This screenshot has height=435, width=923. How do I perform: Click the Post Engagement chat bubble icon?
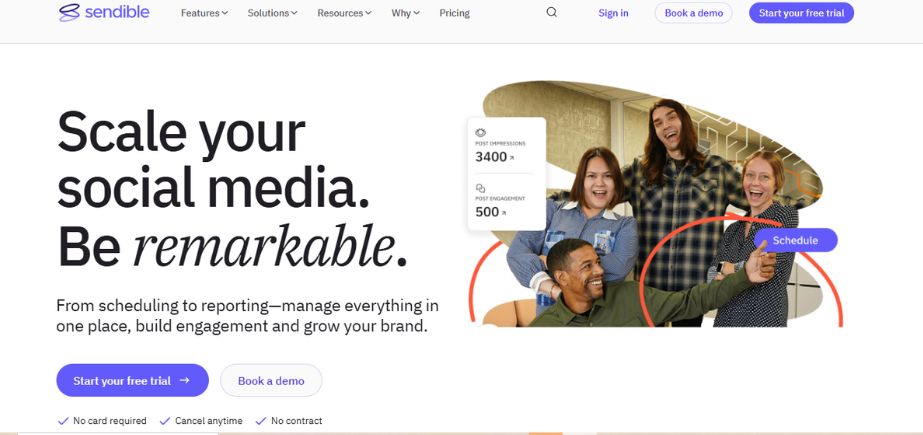(x=481, y=188)
